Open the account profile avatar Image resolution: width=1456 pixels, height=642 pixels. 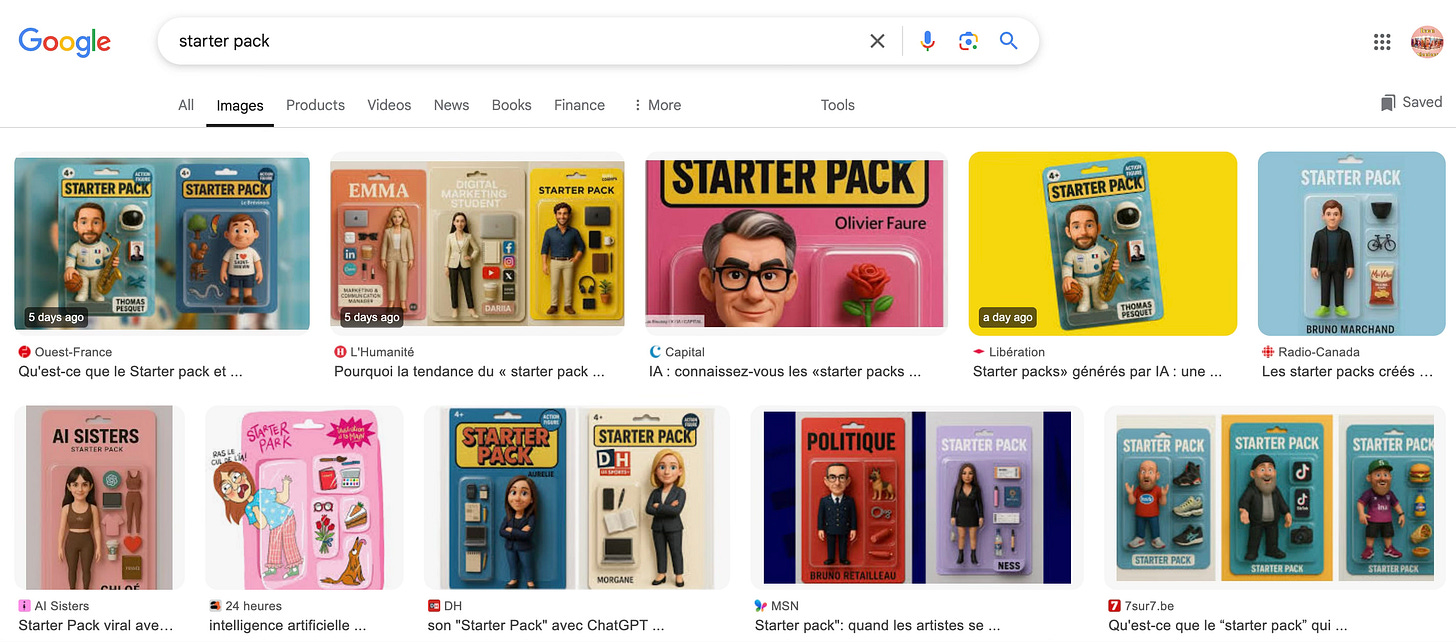pyautogui.click(x=1427, y=42)
